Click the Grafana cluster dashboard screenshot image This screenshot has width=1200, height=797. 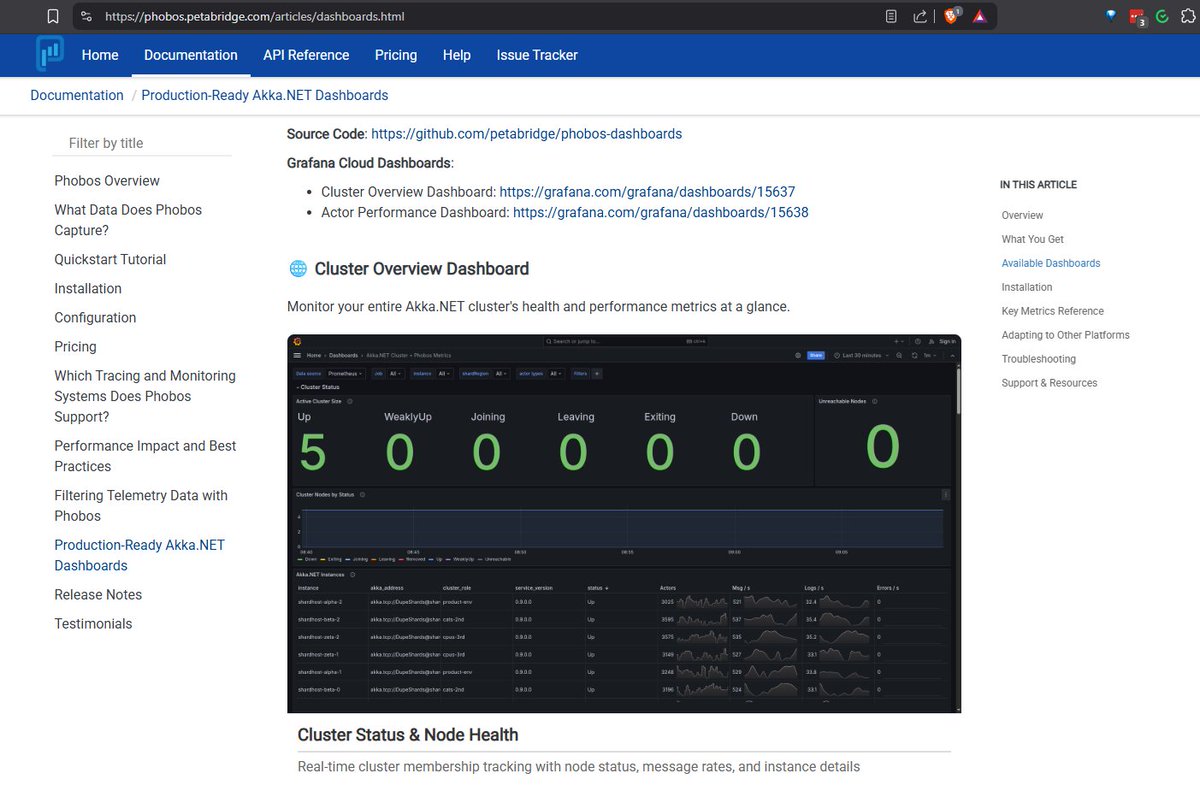(624, 523)
